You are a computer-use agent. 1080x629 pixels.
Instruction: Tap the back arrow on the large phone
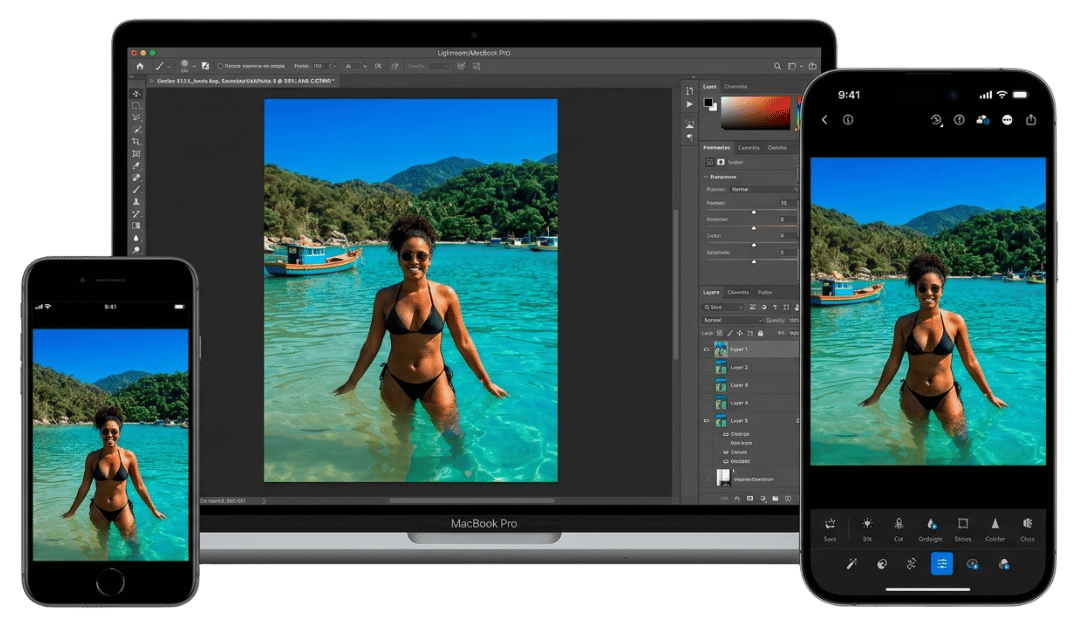click(824, 120)
